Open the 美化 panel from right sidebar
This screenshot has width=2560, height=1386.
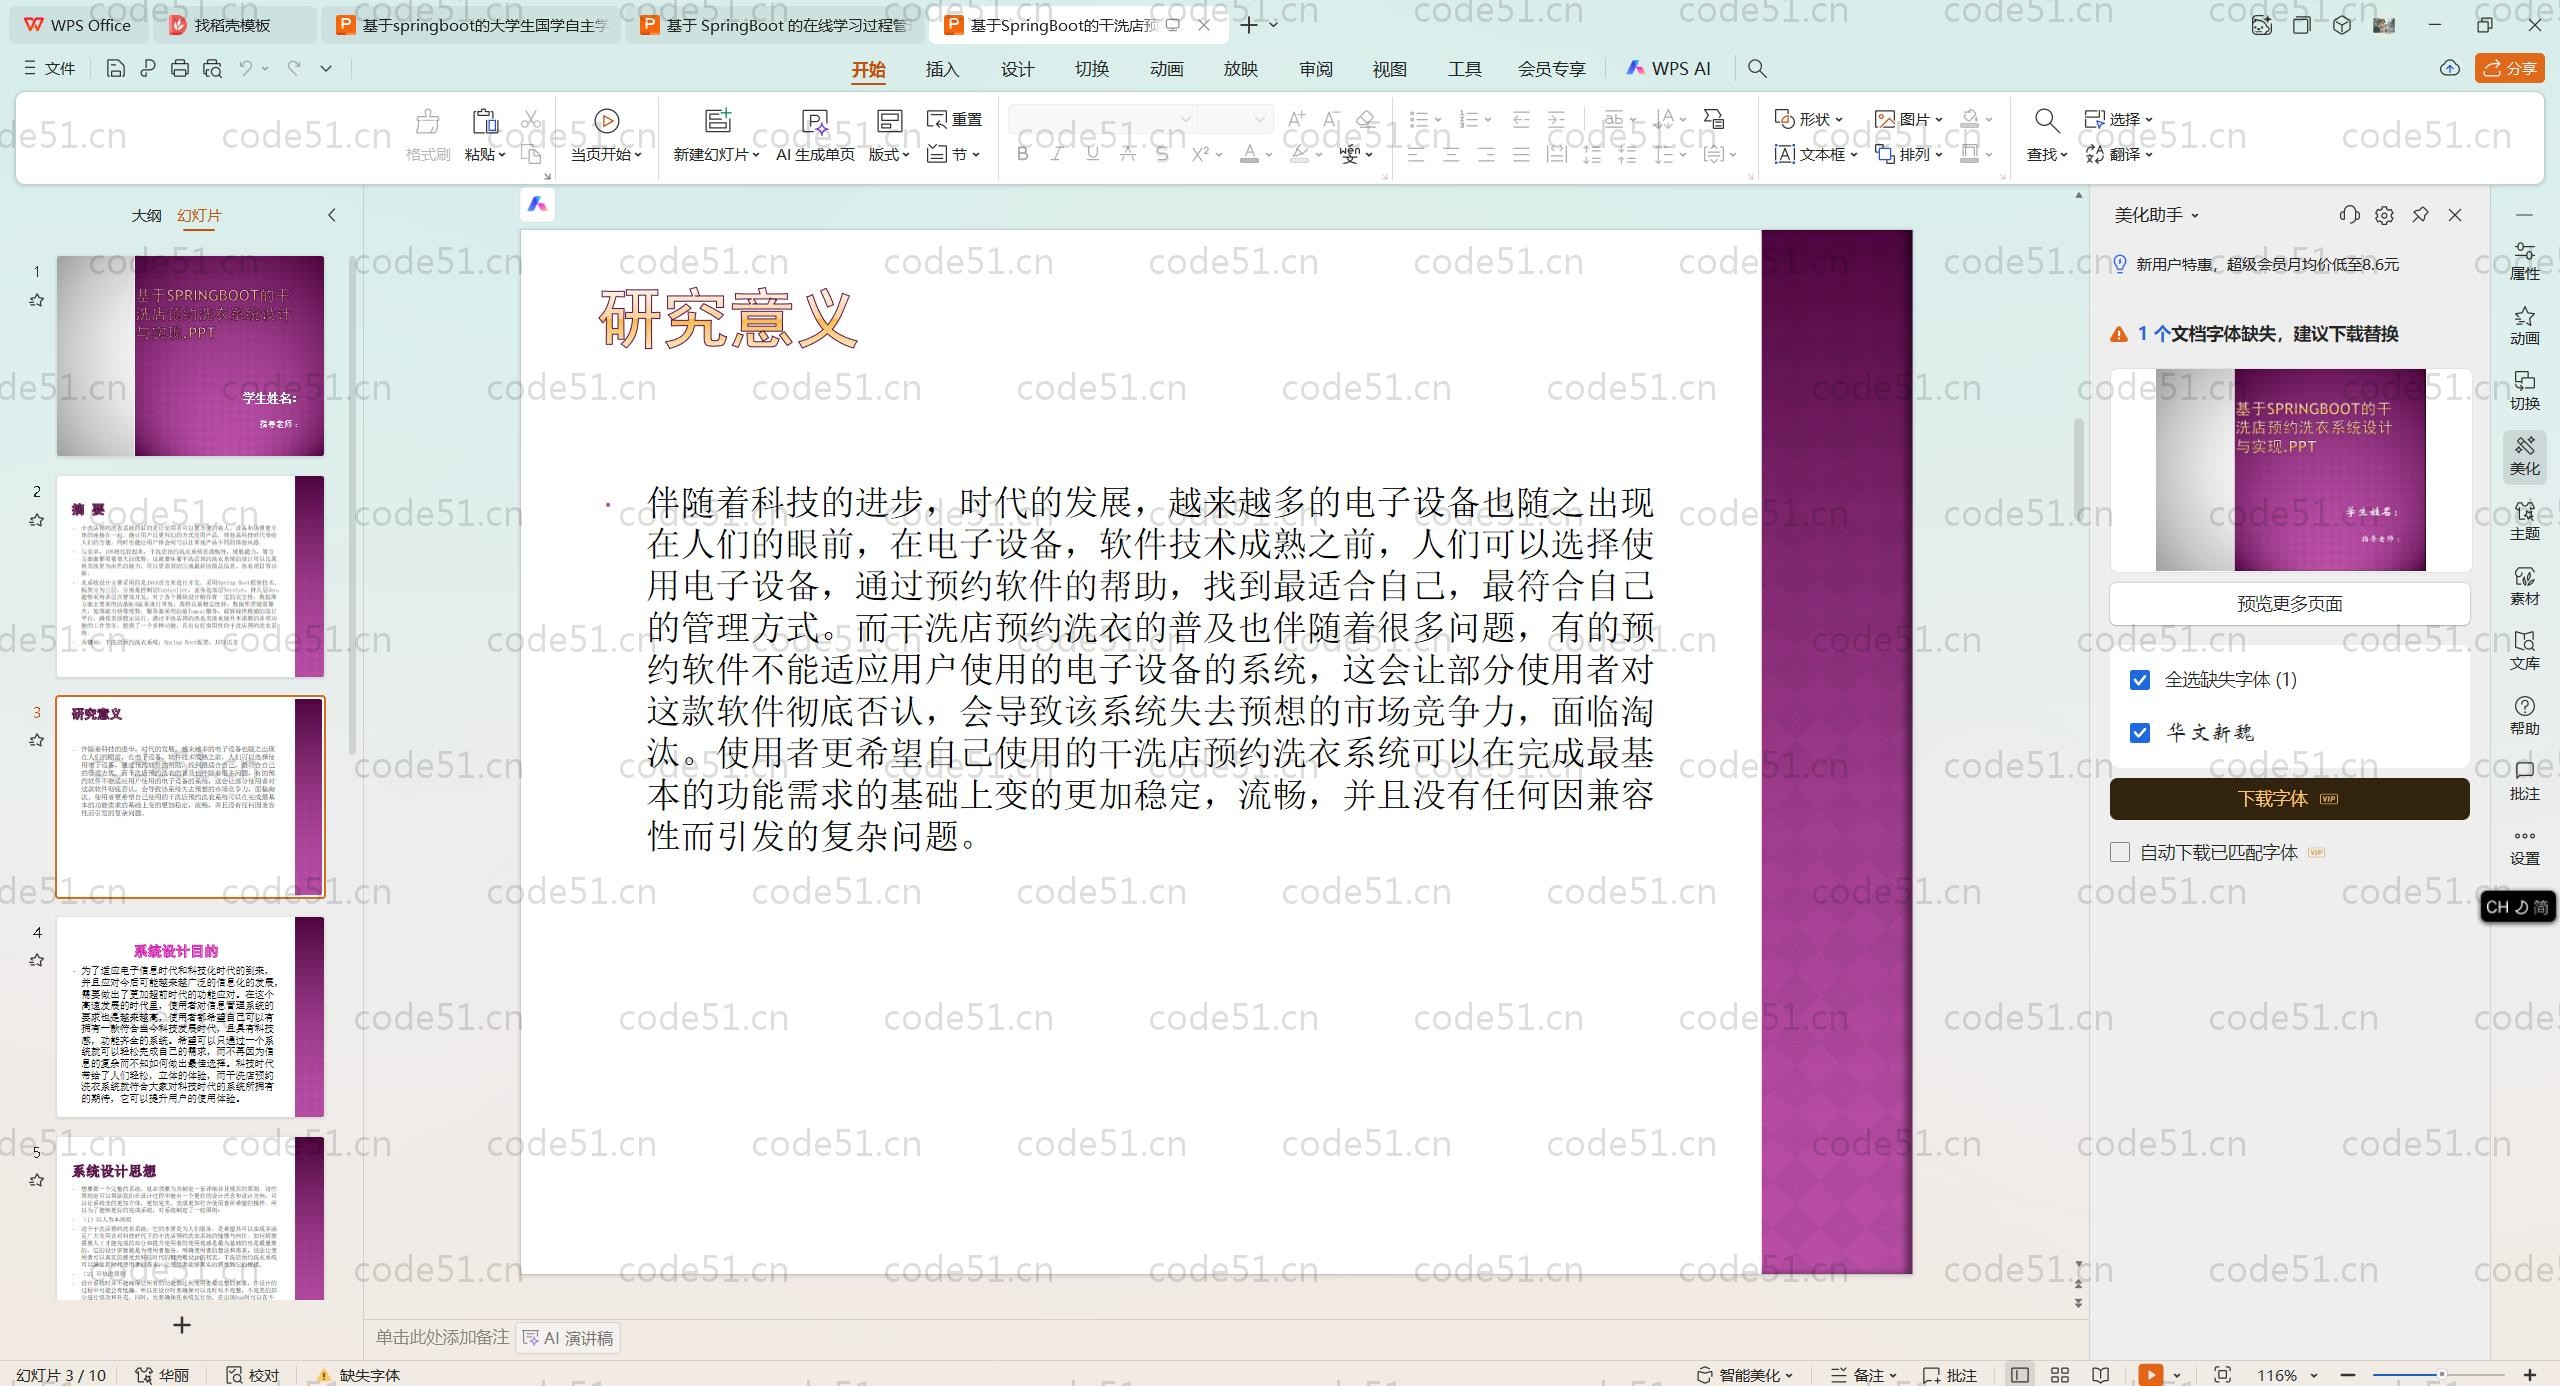(2524, 455)
